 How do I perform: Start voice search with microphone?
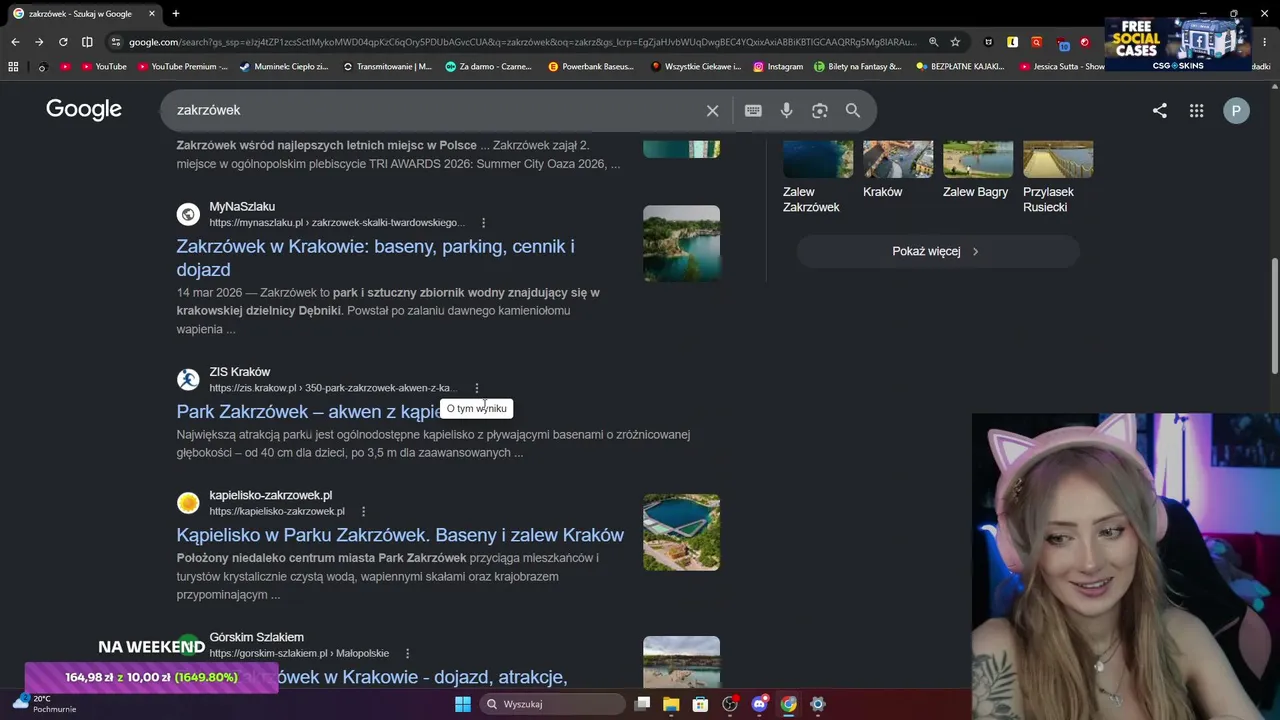[787, 110]
